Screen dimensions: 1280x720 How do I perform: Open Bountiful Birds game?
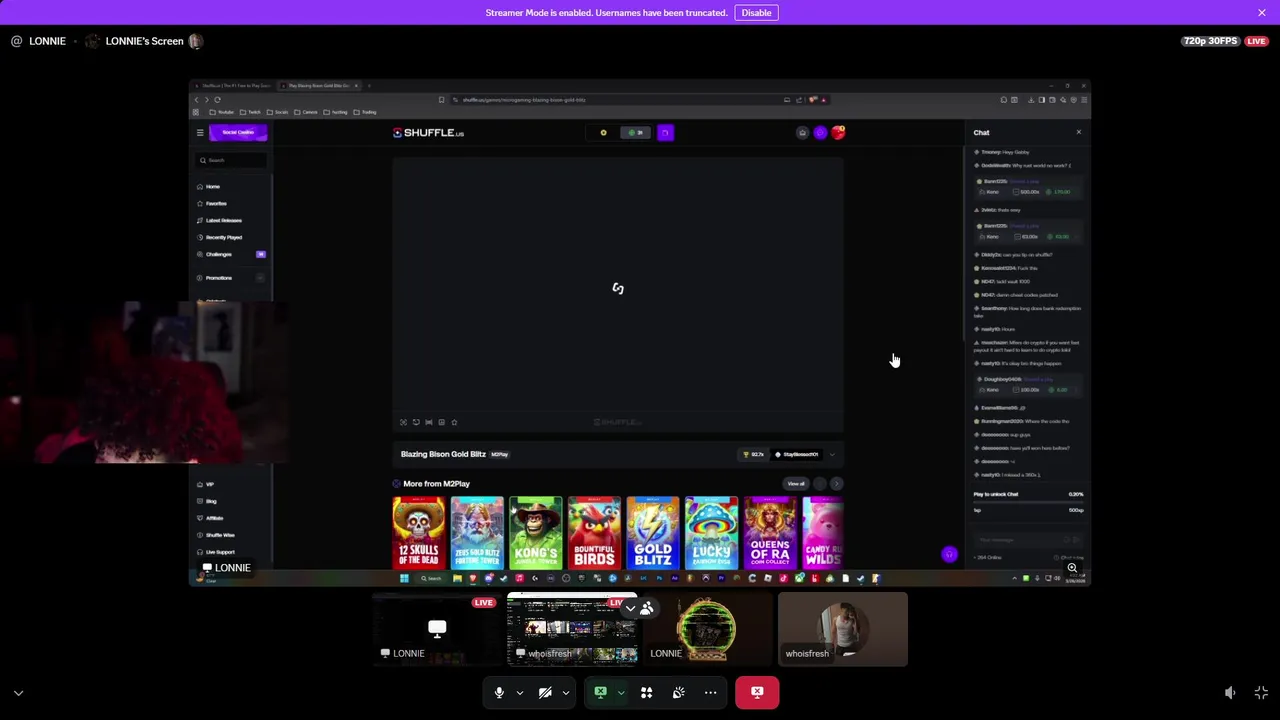pyautogui.click(x=594, y=532)
